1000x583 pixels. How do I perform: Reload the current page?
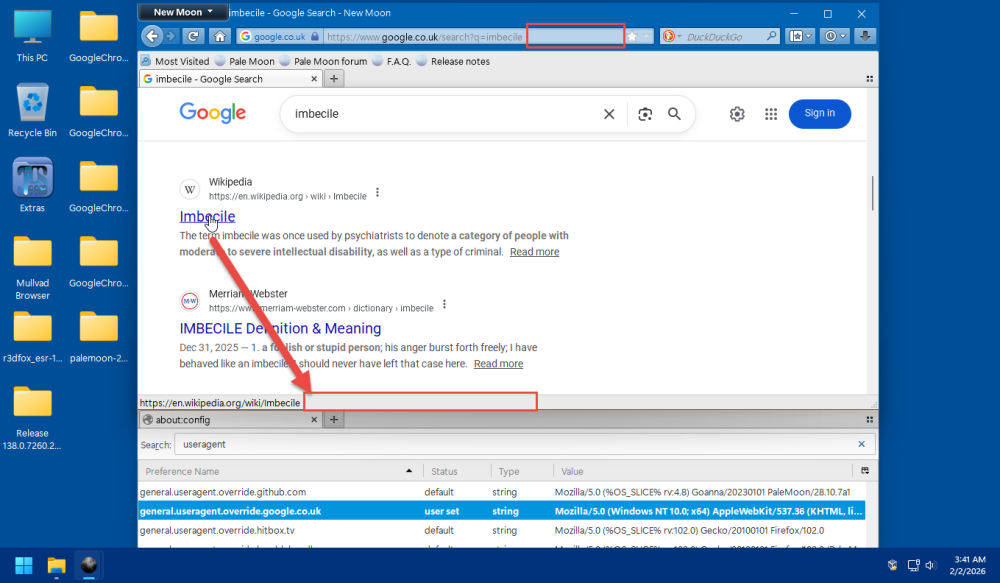pos(194,36)
